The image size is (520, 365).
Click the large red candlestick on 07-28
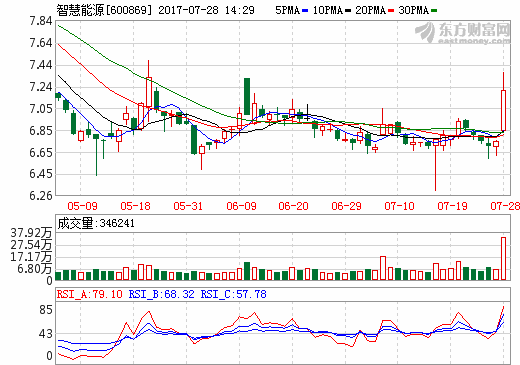[x=503, y=110]
